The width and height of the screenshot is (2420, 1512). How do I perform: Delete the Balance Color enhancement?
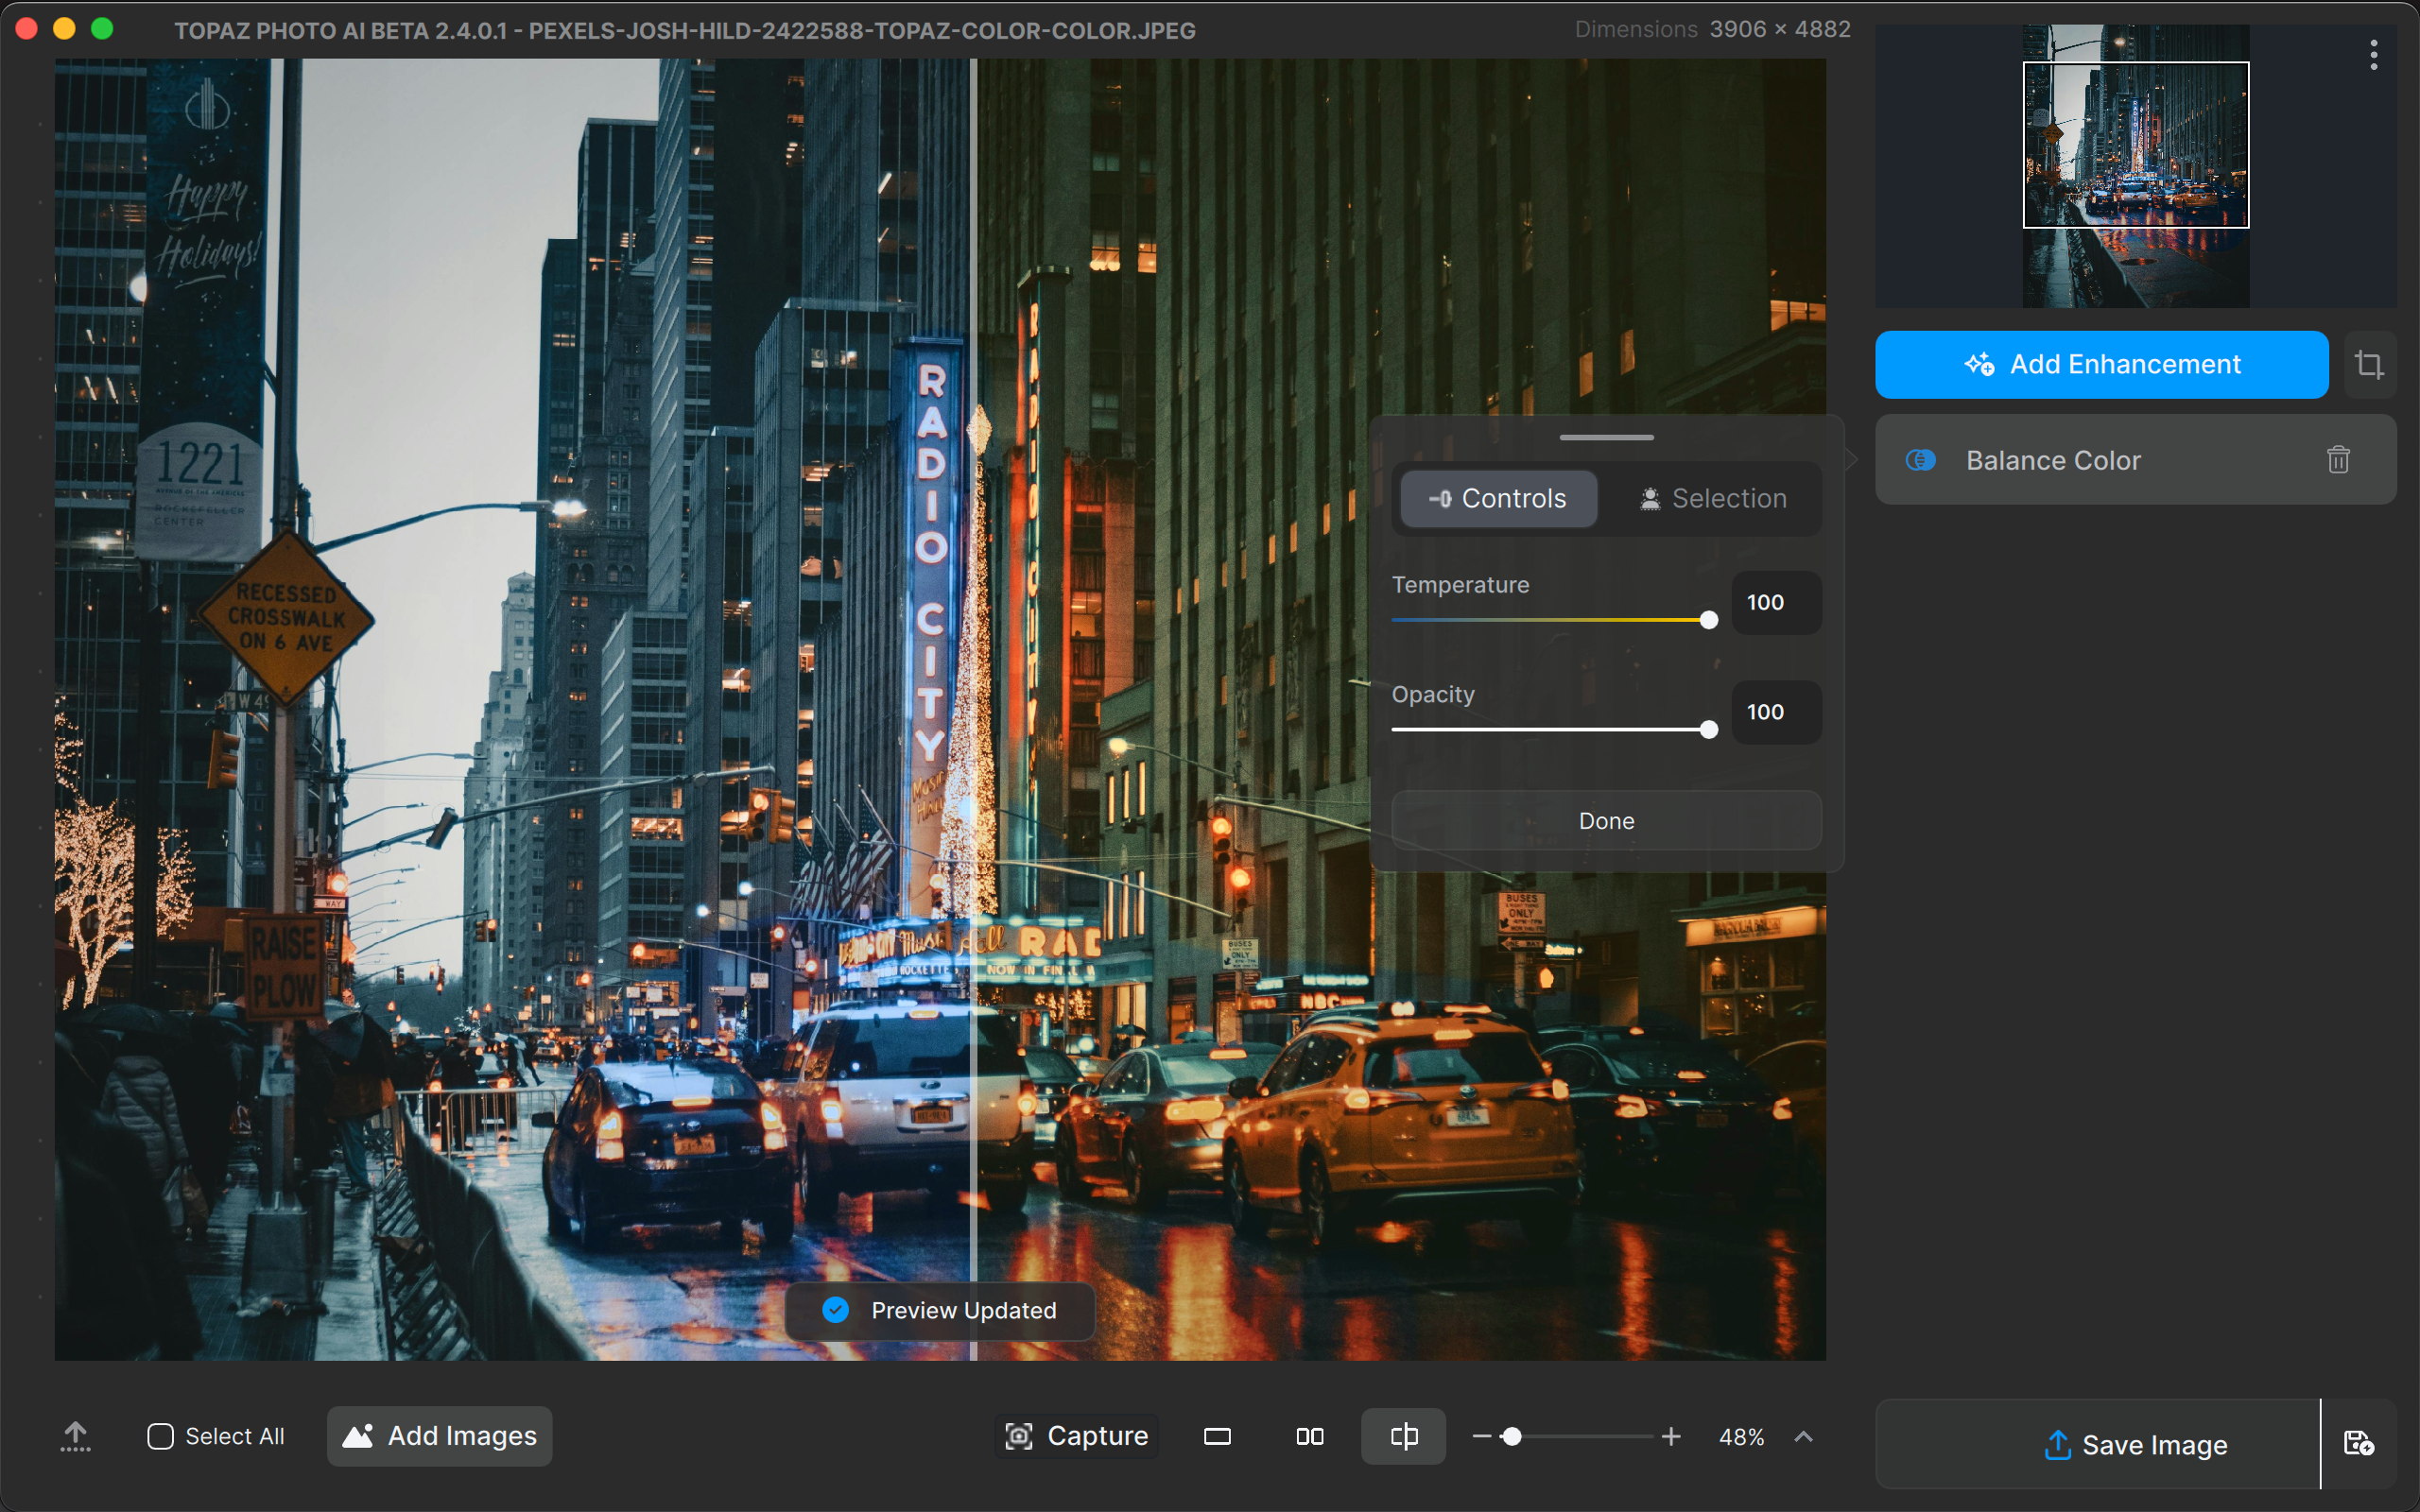2337,460
